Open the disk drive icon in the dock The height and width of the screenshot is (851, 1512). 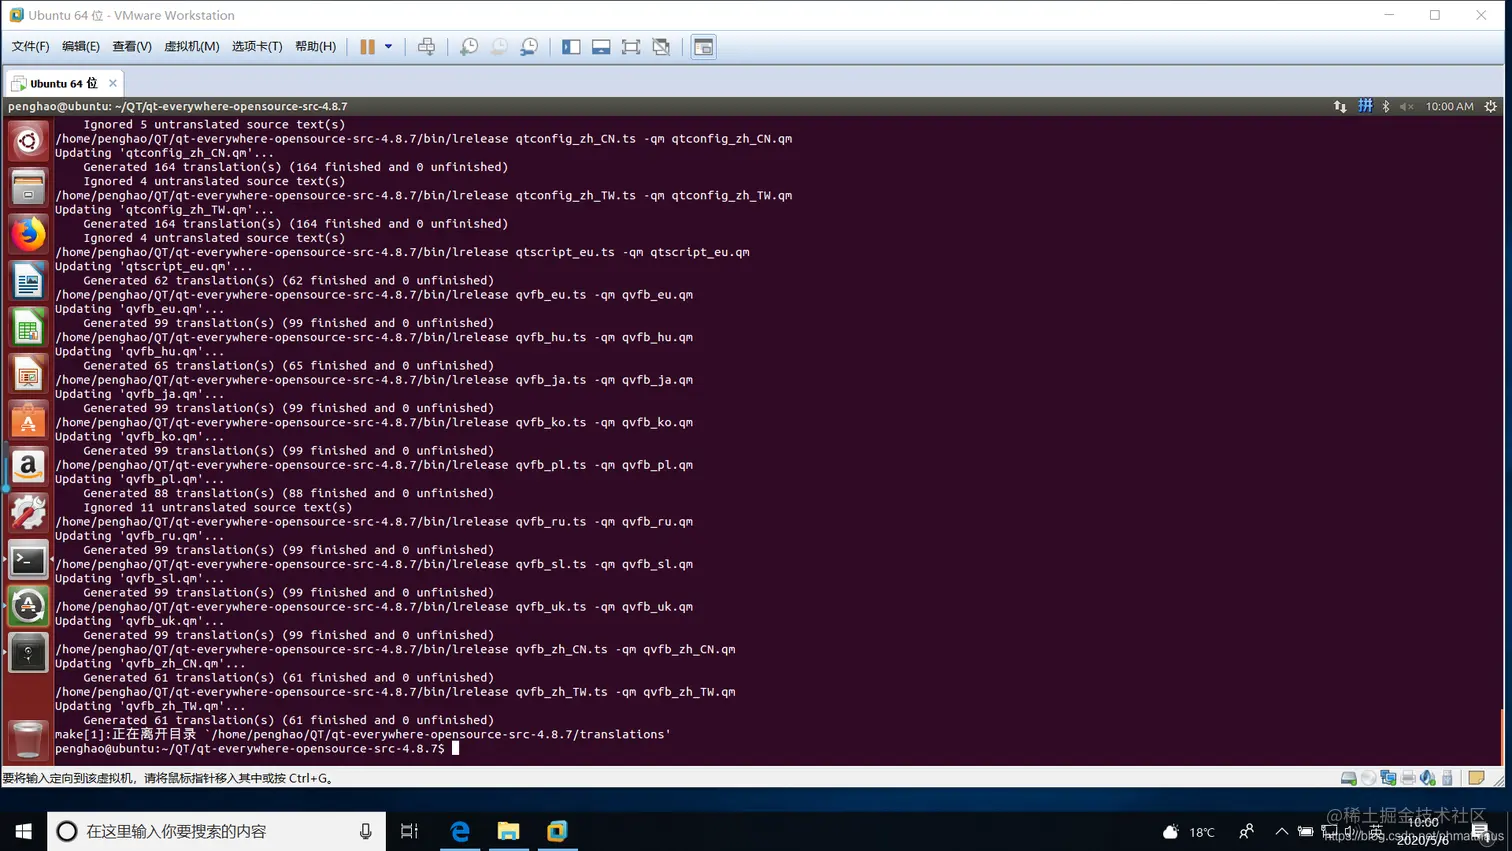[28, 653]
